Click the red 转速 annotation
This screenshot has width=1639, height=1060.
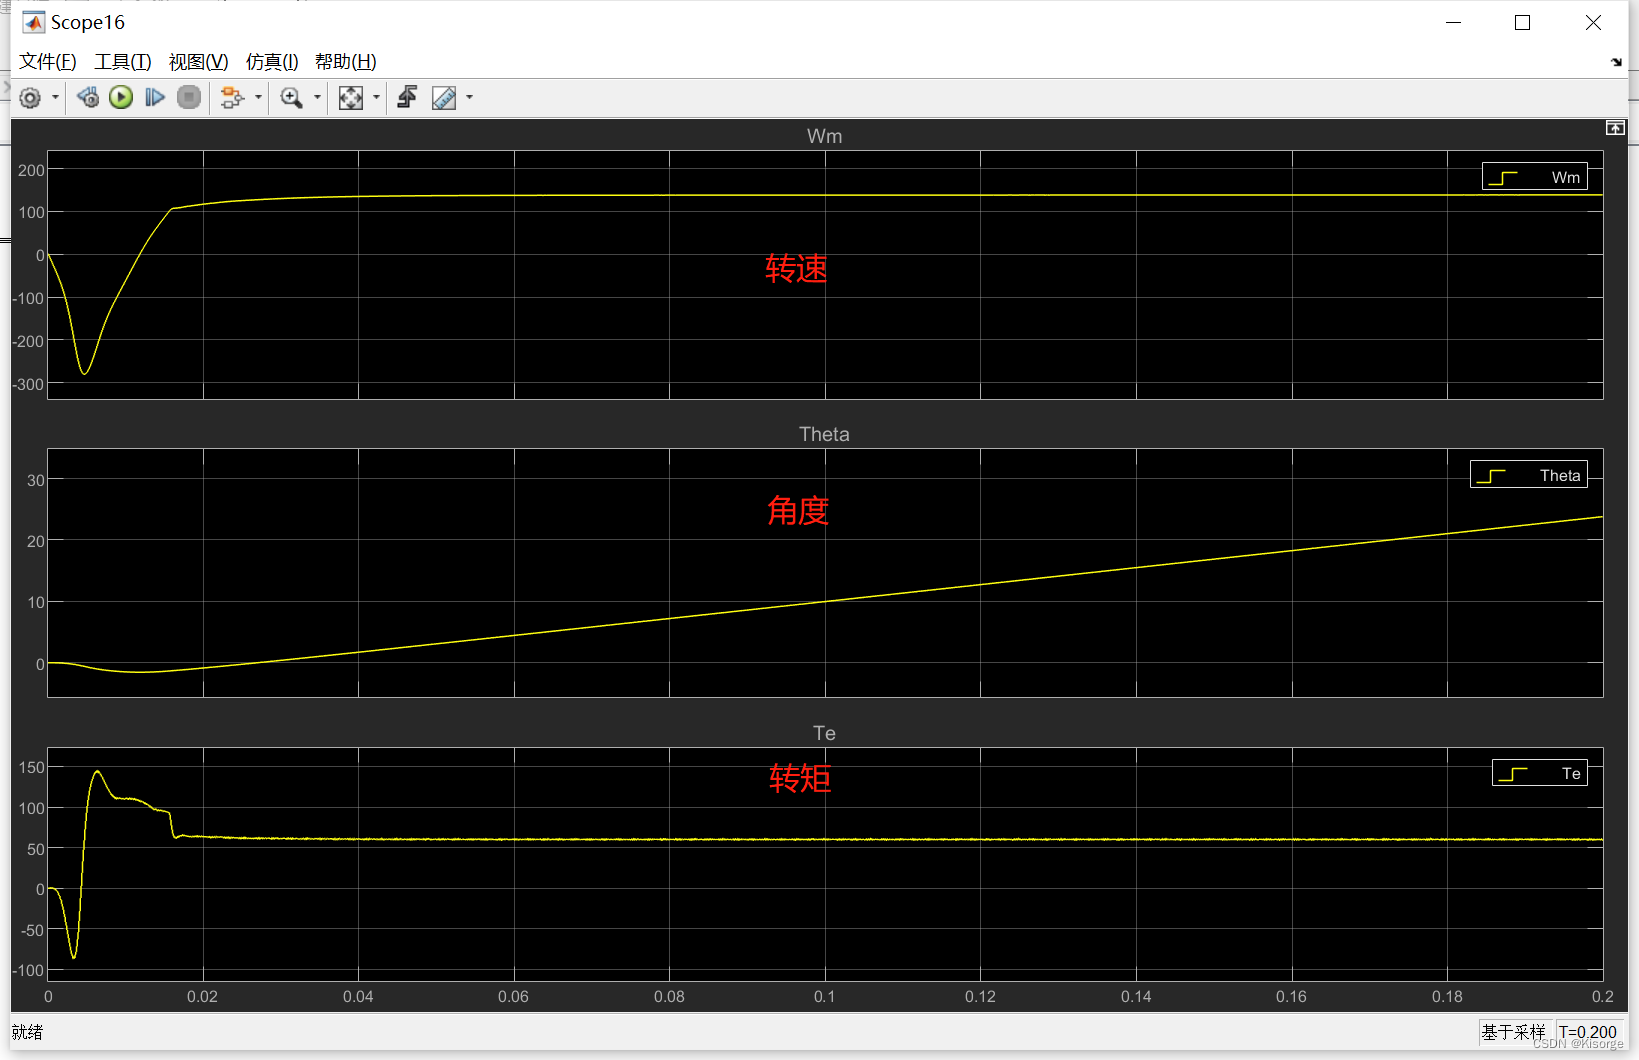click(x=796, y=268)
